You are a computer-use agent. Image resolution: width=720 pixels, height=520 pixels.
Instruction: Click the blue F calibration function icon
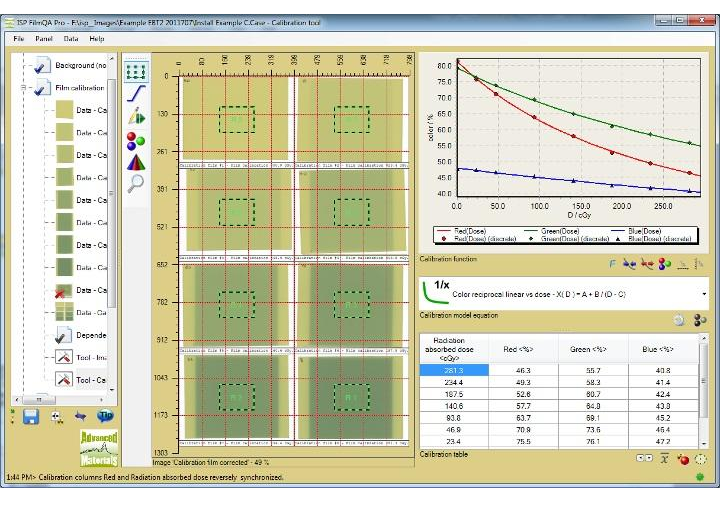coord(612,264)
